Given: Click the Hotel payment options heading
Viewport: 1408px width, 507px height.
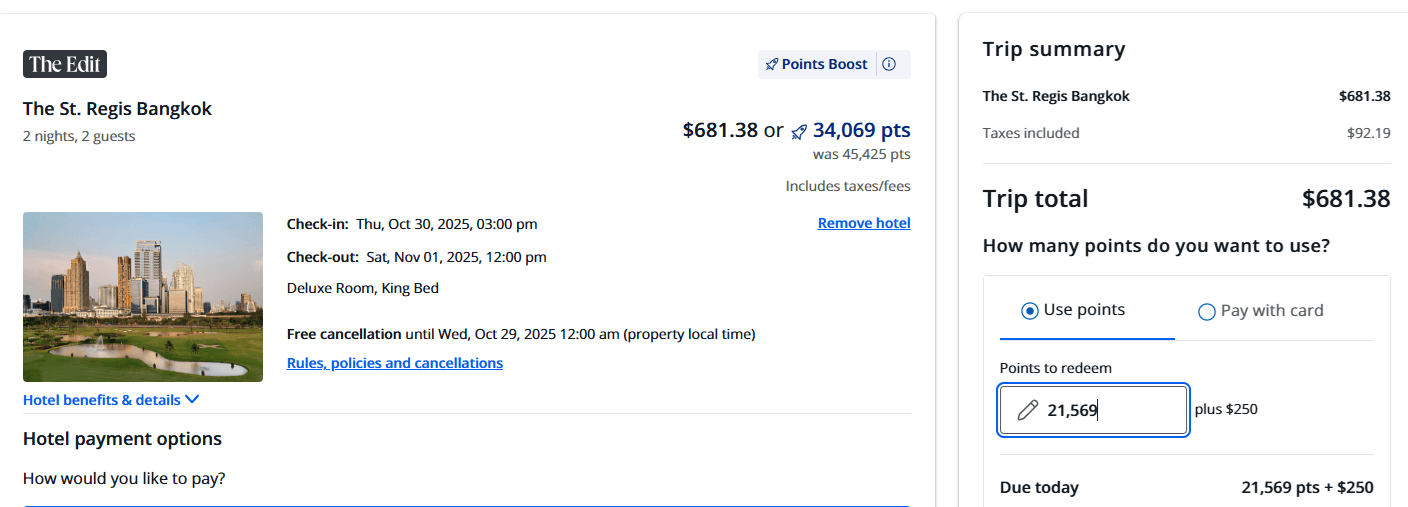Looking at the screenshot, I should (x=122, y=439).
